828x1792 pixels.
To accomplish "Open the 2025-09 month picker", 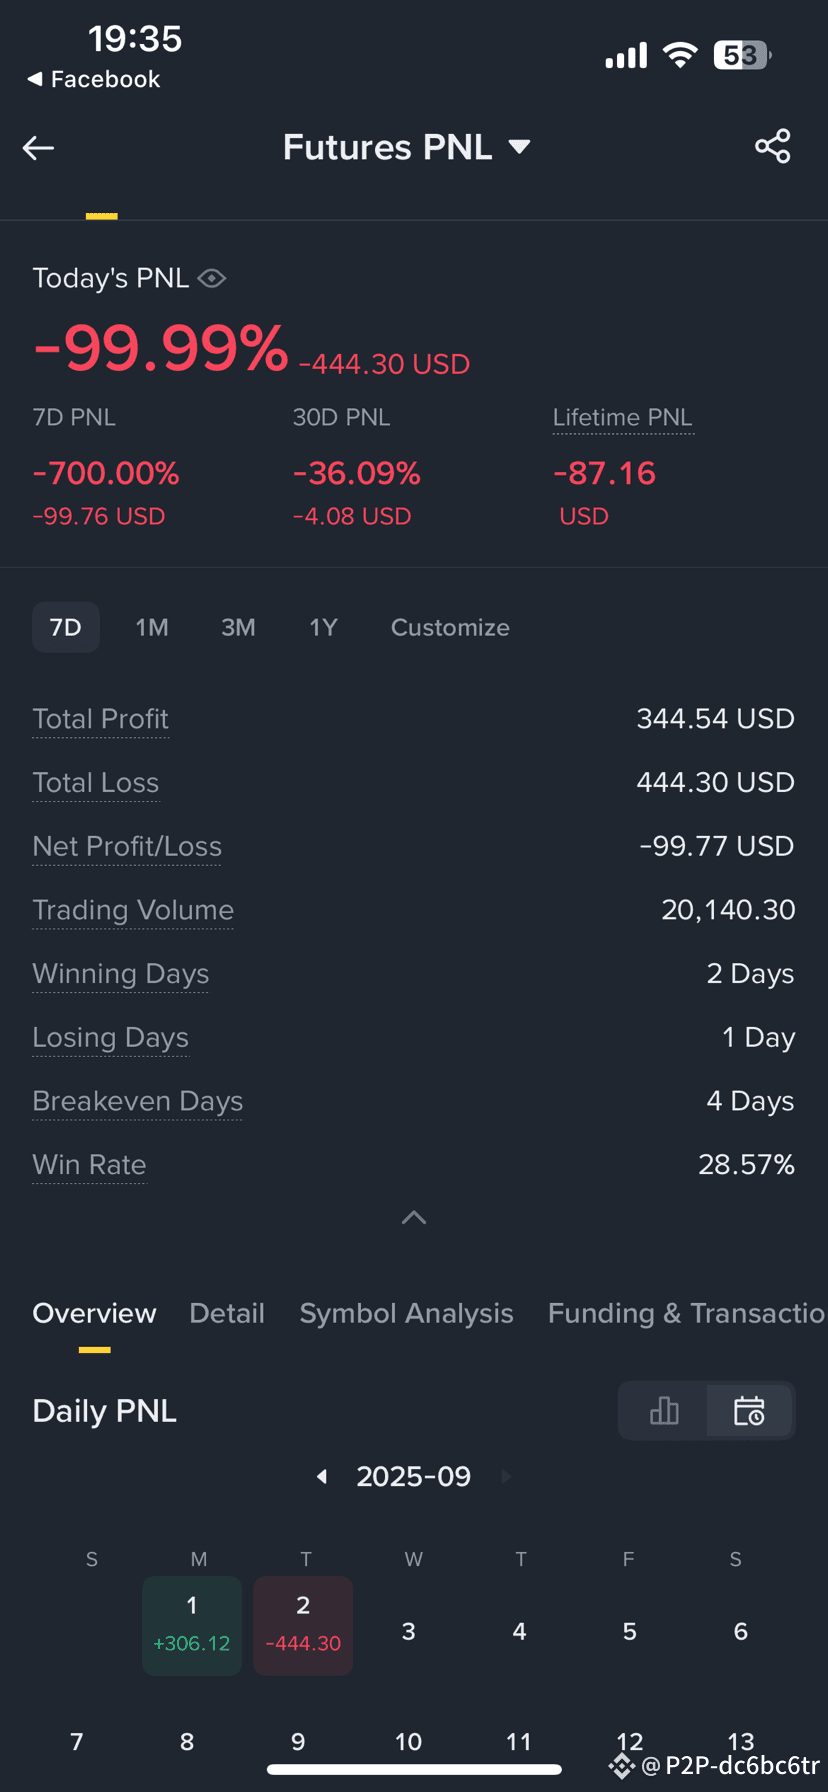I will coord(414,1476).
